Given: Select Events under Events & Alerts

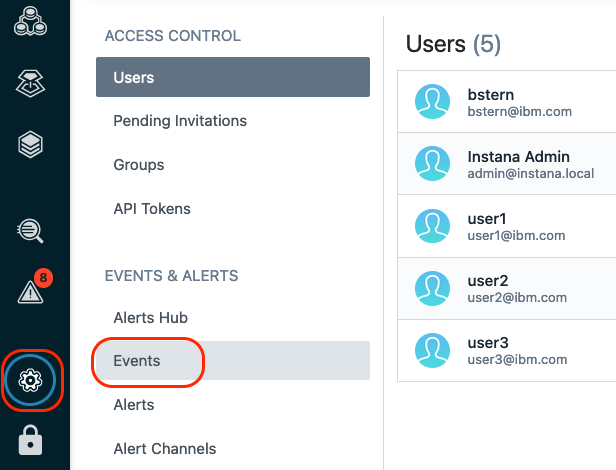Looking at the screenshot, I should pos(233,361).
